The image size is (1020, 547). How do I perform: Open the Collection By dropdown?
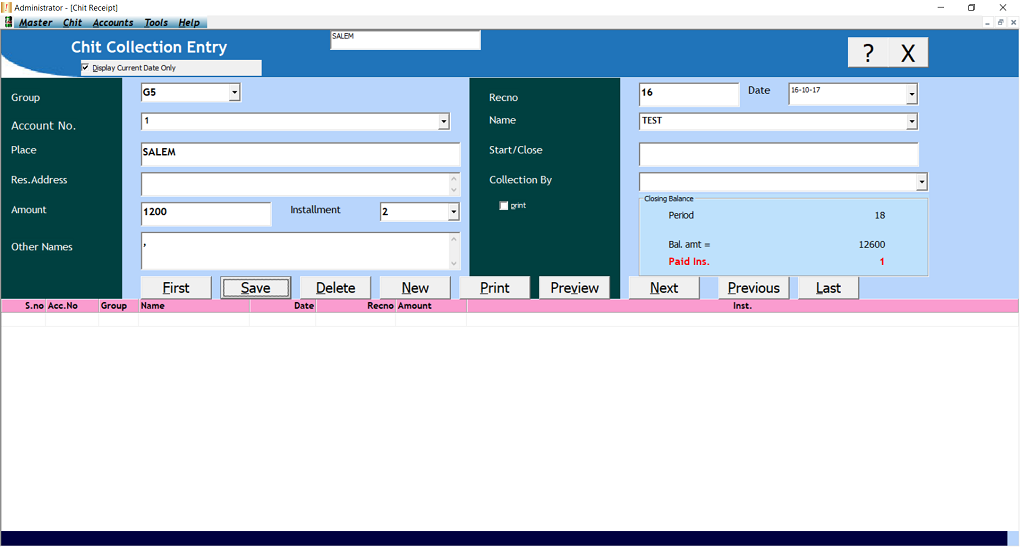(x=921, y=182)
